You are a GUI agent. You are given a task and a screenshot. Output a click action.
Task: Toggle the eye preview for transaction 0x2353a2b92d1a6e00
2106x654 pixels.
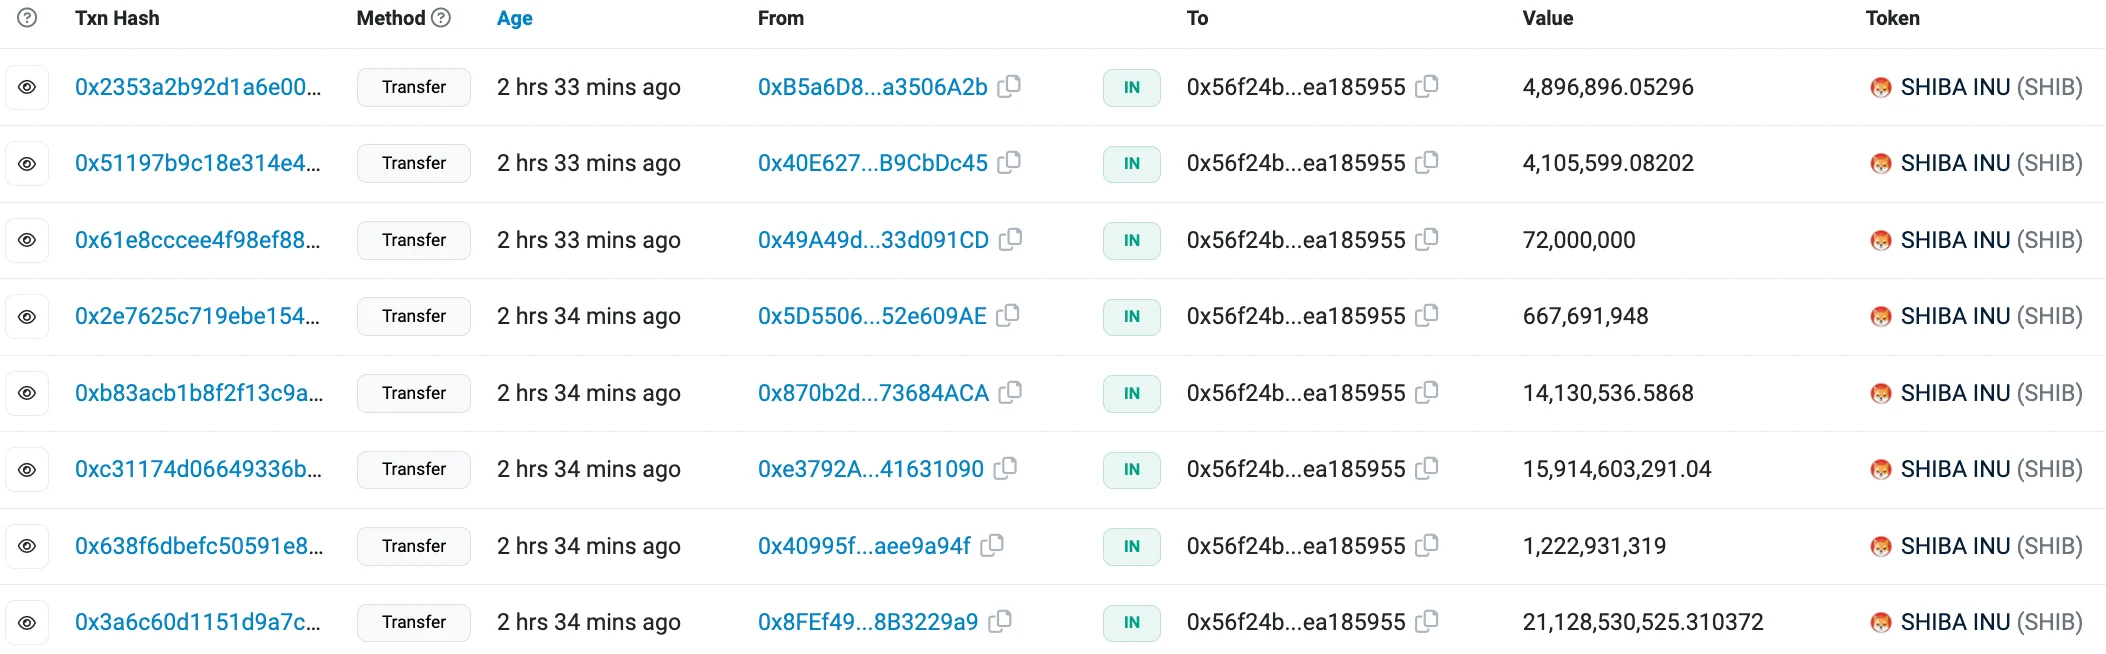pos(28,88)
